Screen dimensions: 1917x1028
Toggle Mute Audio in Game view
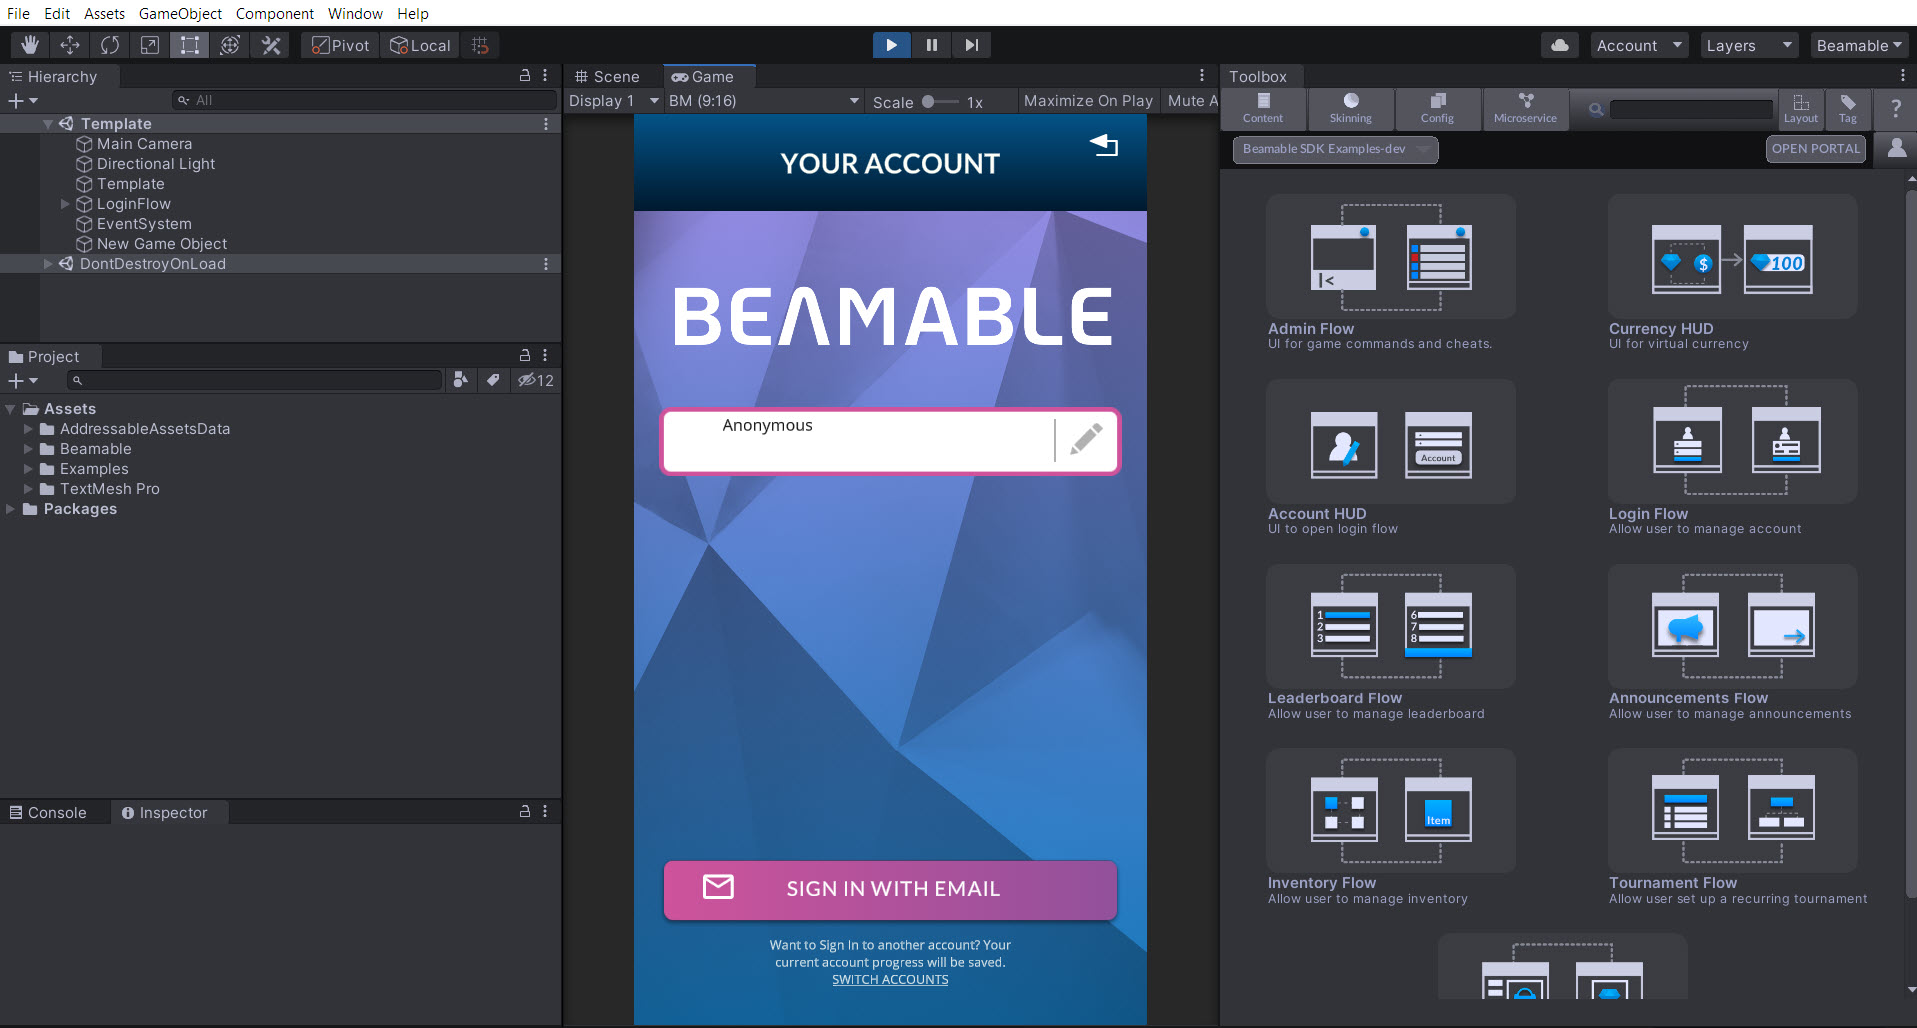1192,101
